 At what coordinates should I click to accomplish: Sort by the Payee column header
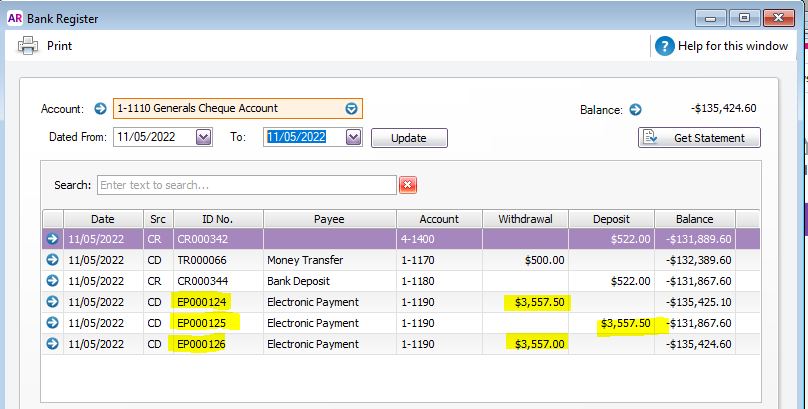(329, 218)
